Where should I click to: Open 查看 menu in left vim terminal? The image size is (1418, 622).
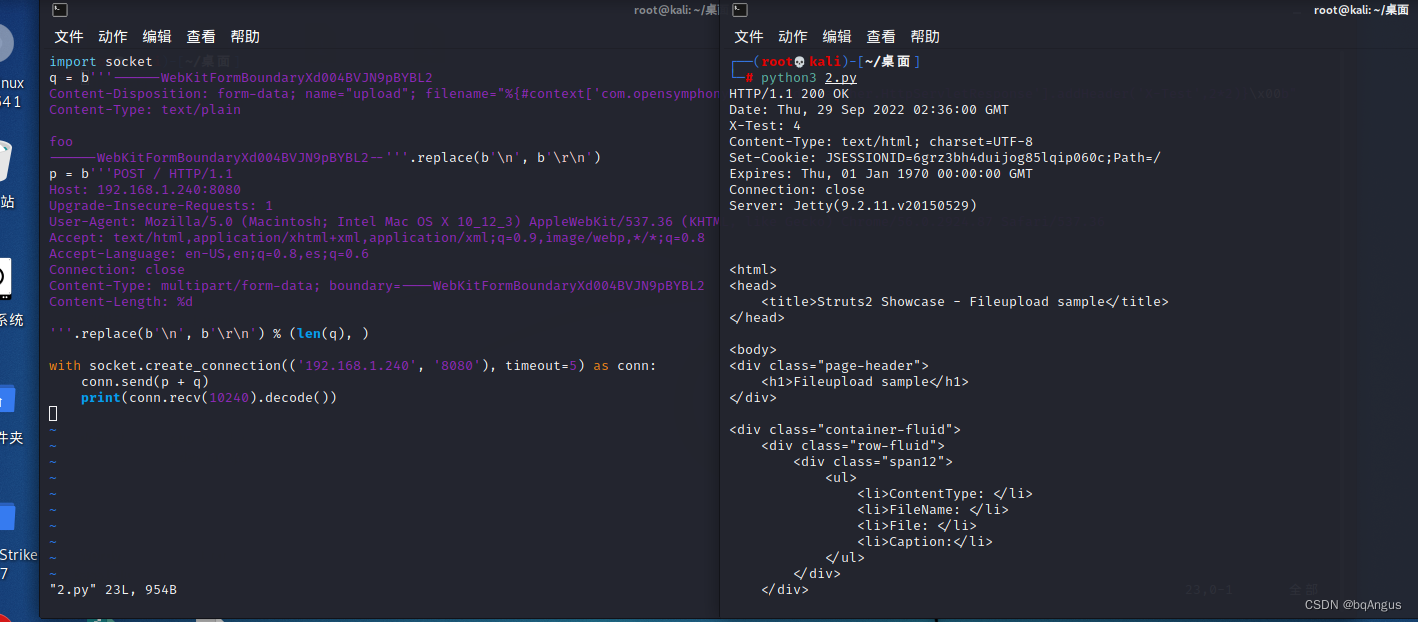point(201,37)
